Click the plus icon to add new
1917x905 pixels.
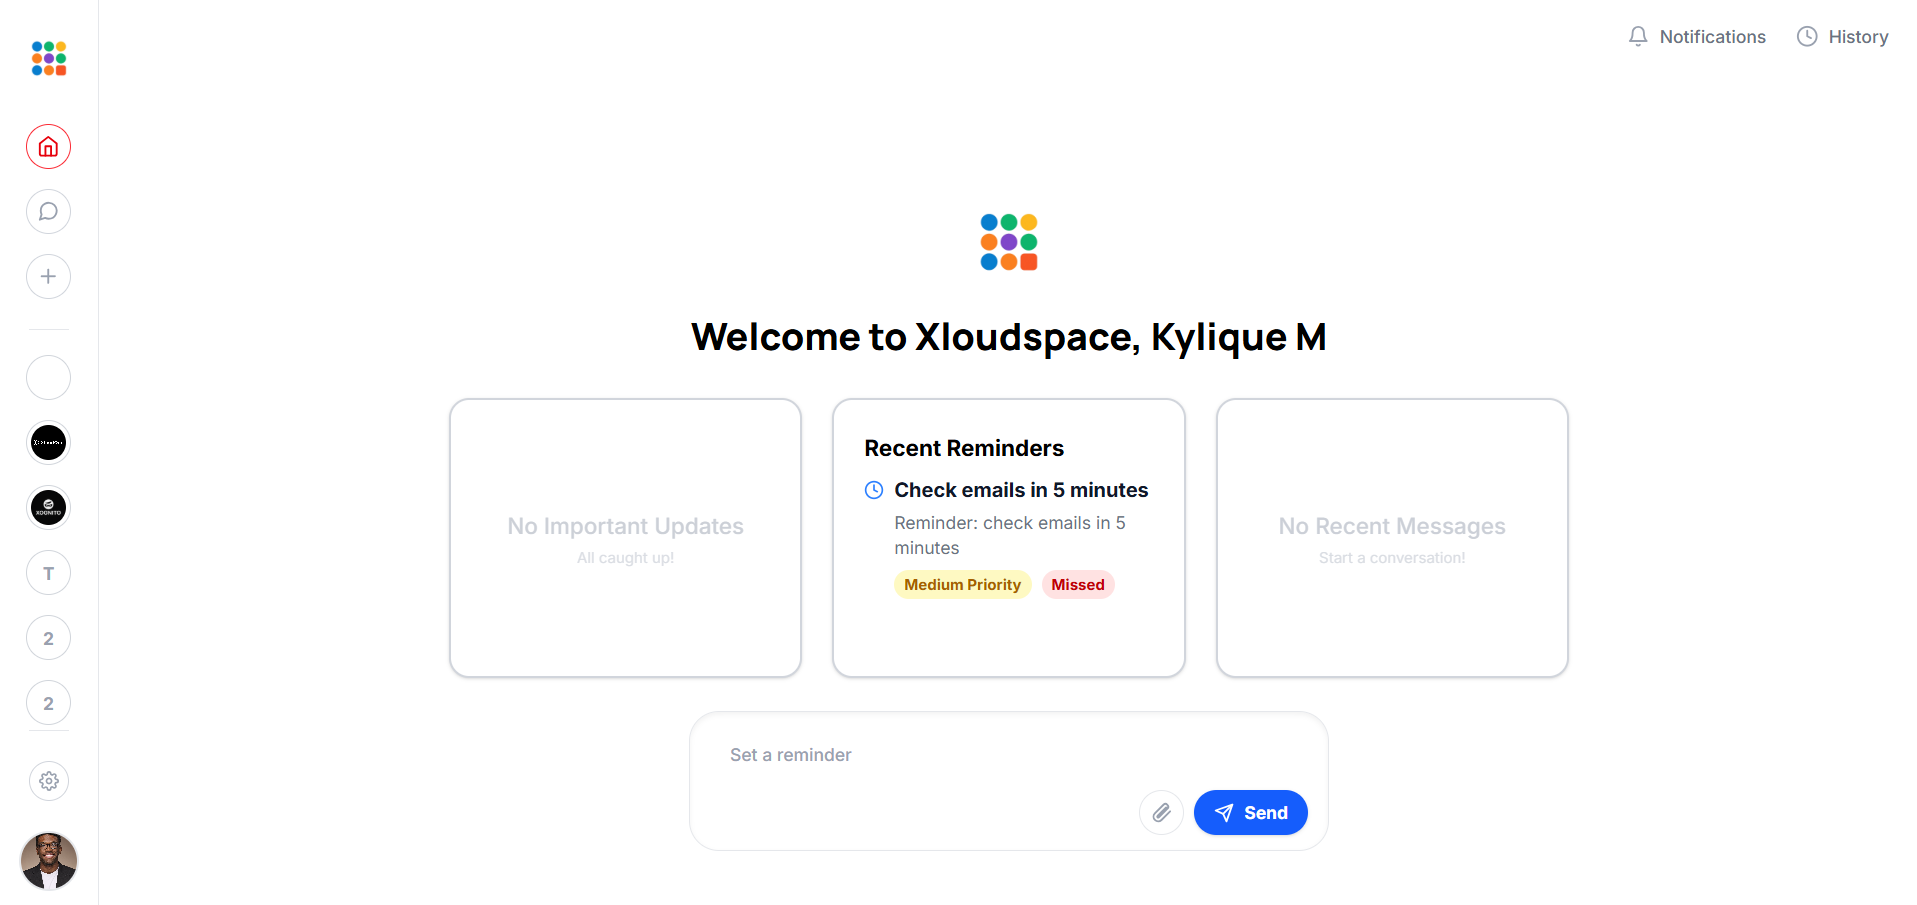pos(48,277)
